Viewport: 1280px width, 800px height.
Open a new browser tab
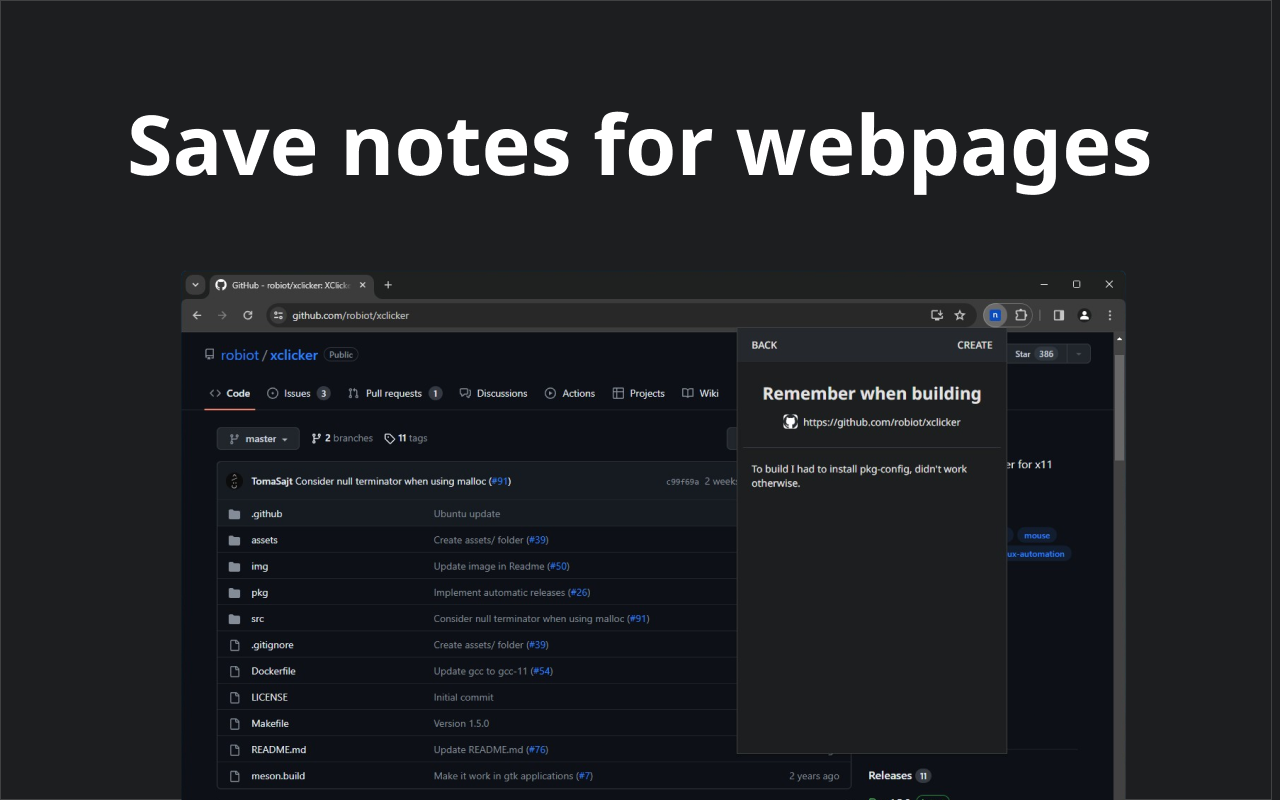pyautogui.click(x=388, y=285)
